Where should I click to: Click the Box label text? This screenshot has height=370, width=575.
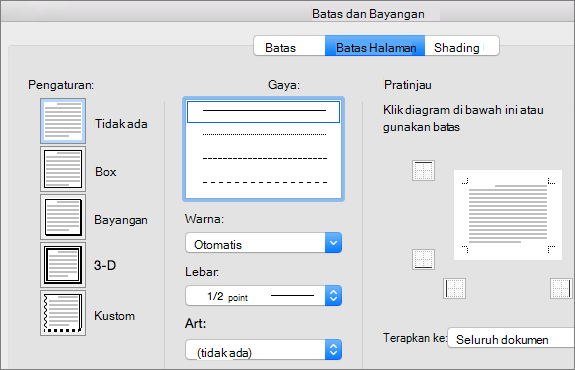coord(106,172)
